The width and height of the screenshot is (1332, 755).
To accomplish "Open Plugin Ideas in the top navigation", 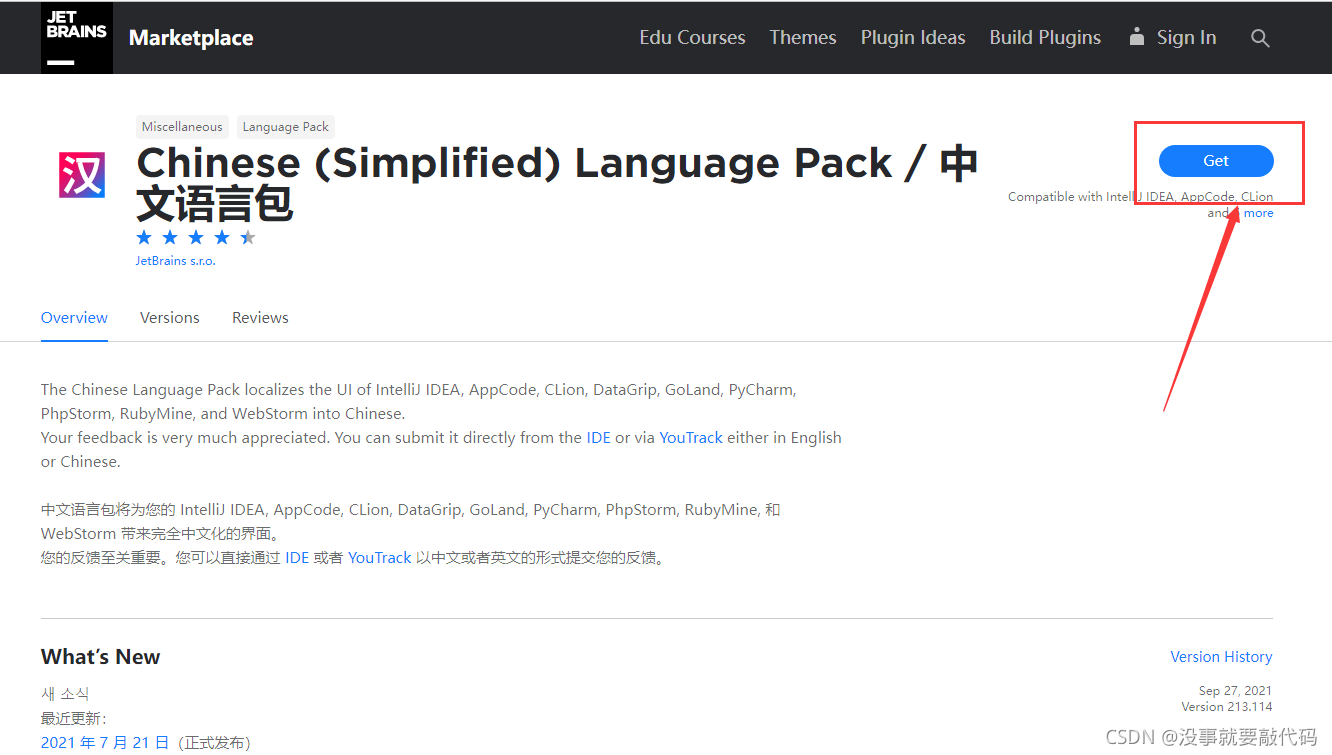I will 913,38.
